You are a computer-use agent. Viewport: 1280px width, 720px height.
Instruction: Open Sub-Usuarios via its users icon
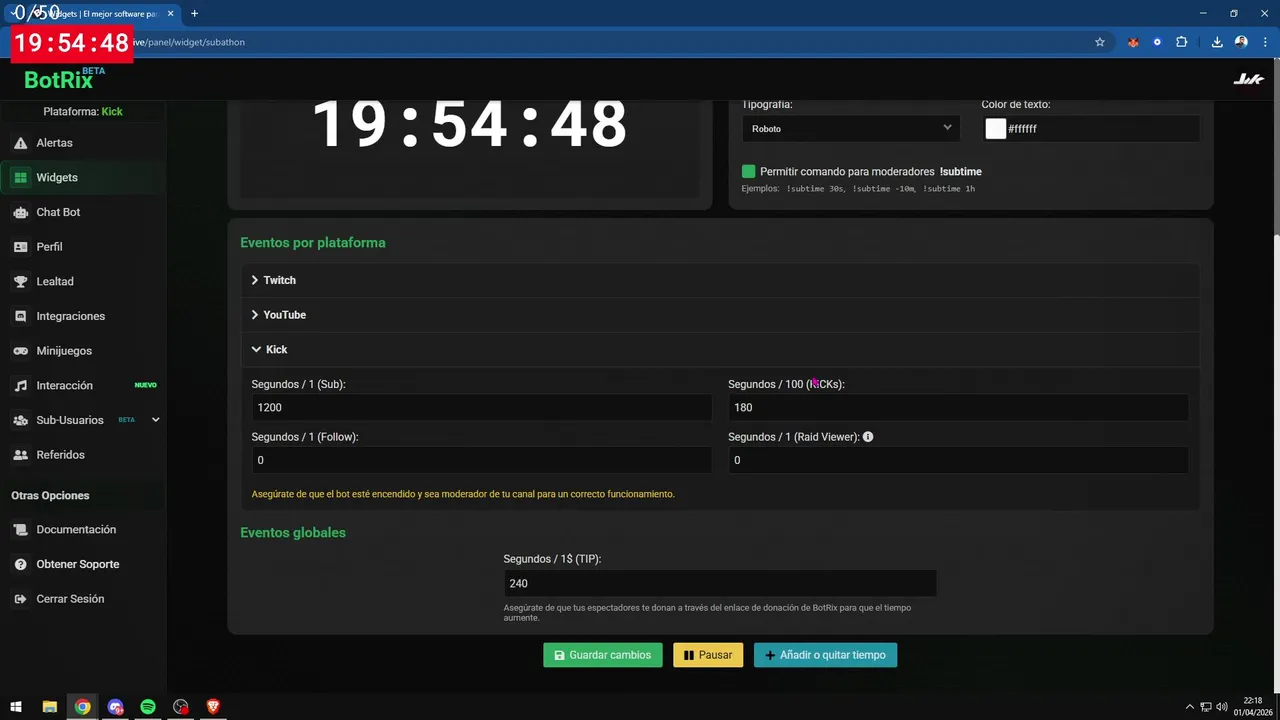[20, 420]
